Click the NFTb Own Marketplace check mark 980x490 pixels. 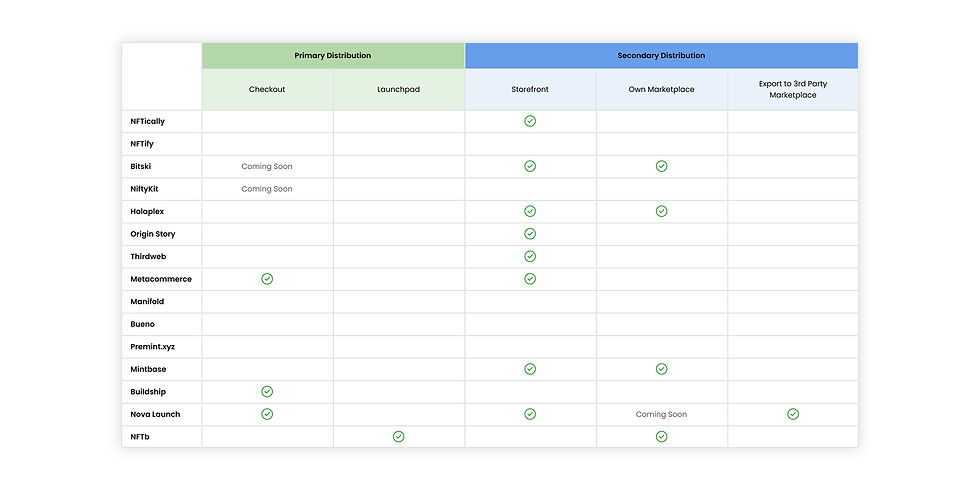[x=661, y=436]
